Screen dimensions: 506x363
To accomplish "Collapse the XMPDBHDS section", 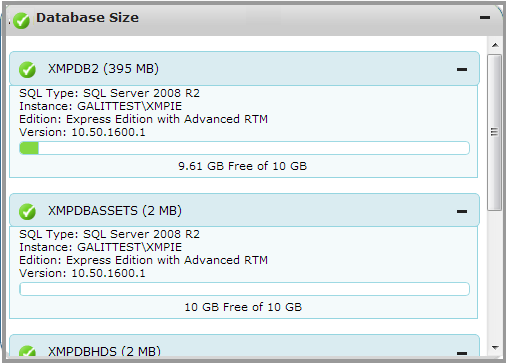I will (462, 353).
